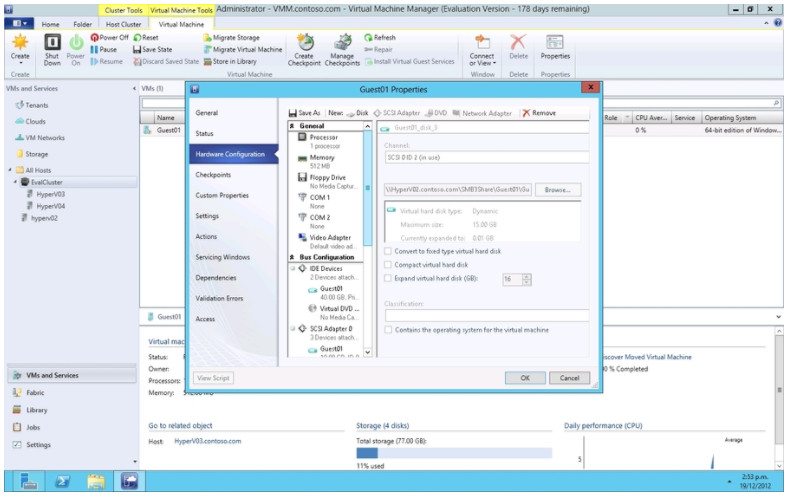Click the Expand disk size stepper
Image resolution: width=789 pixels, height=497 pixels.
pos(526,279)
